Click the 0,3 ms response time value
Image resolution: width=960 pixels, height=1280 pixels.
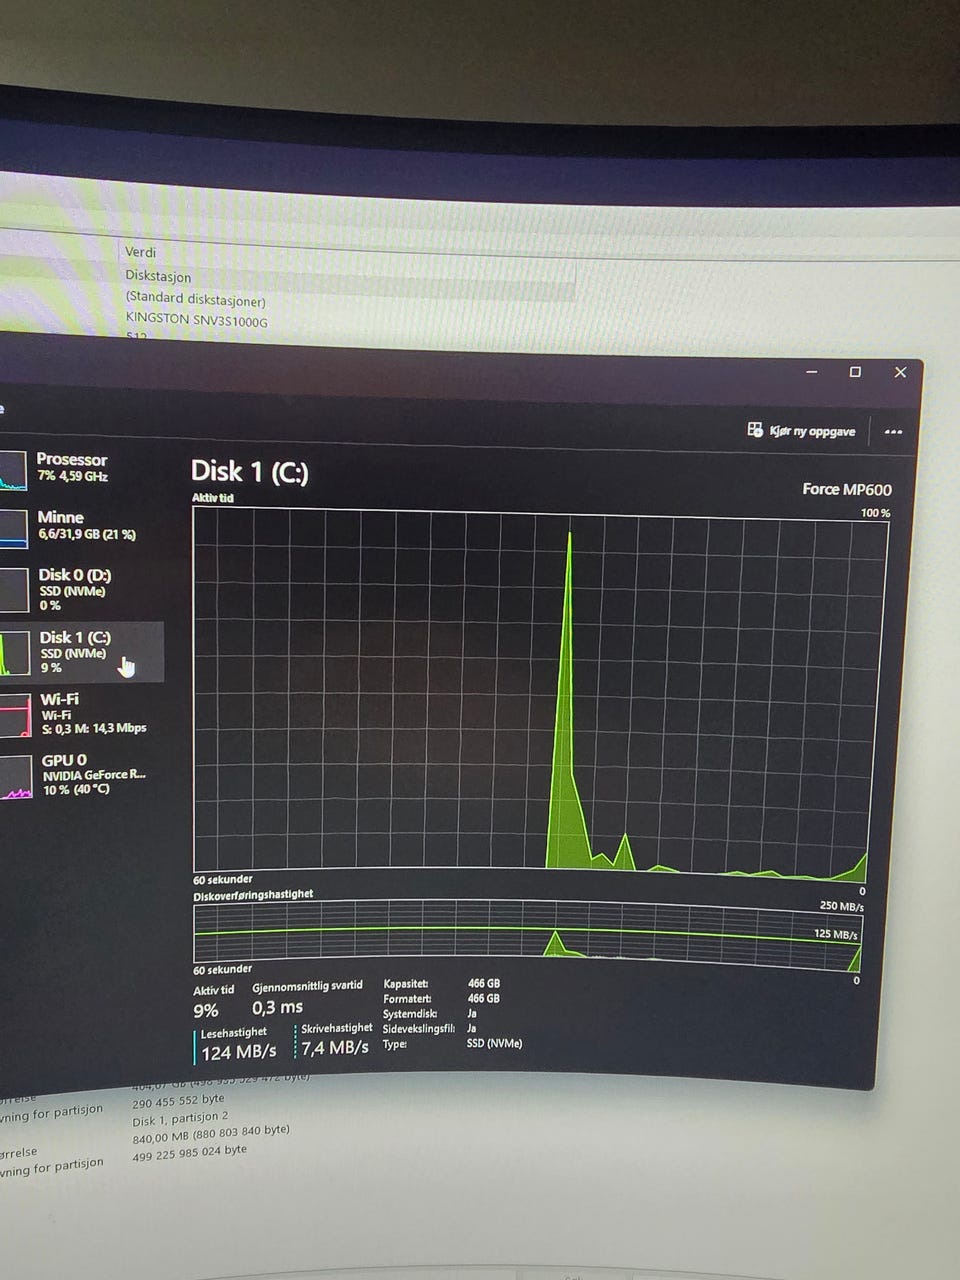(277, 1007)
